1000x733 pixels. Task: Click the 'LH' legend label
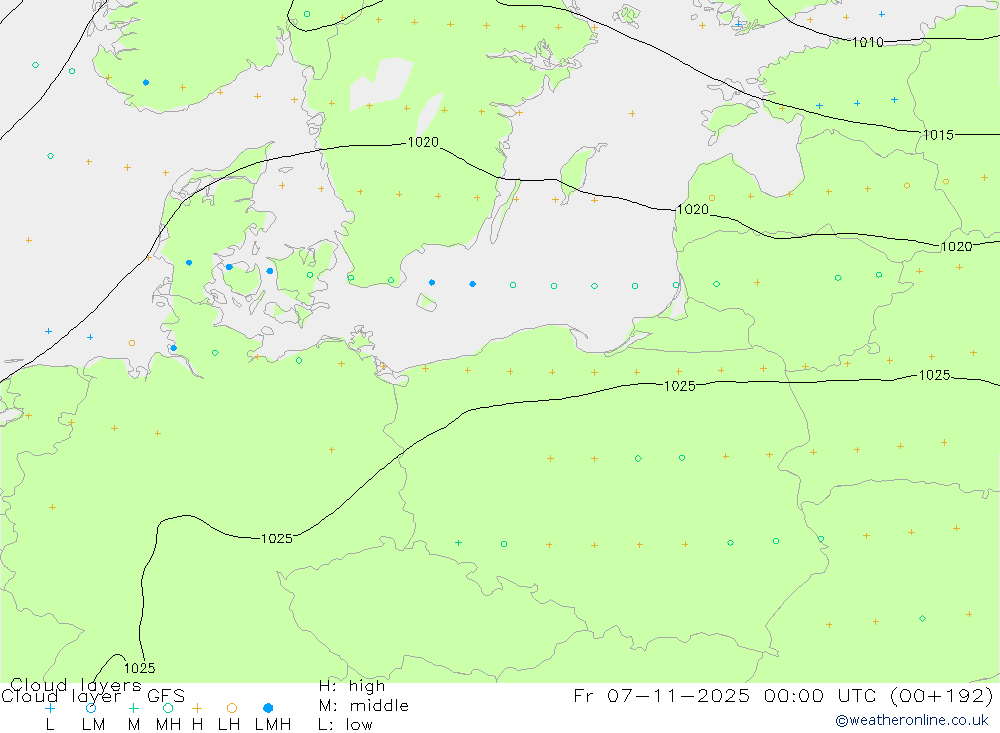[229, 725]
